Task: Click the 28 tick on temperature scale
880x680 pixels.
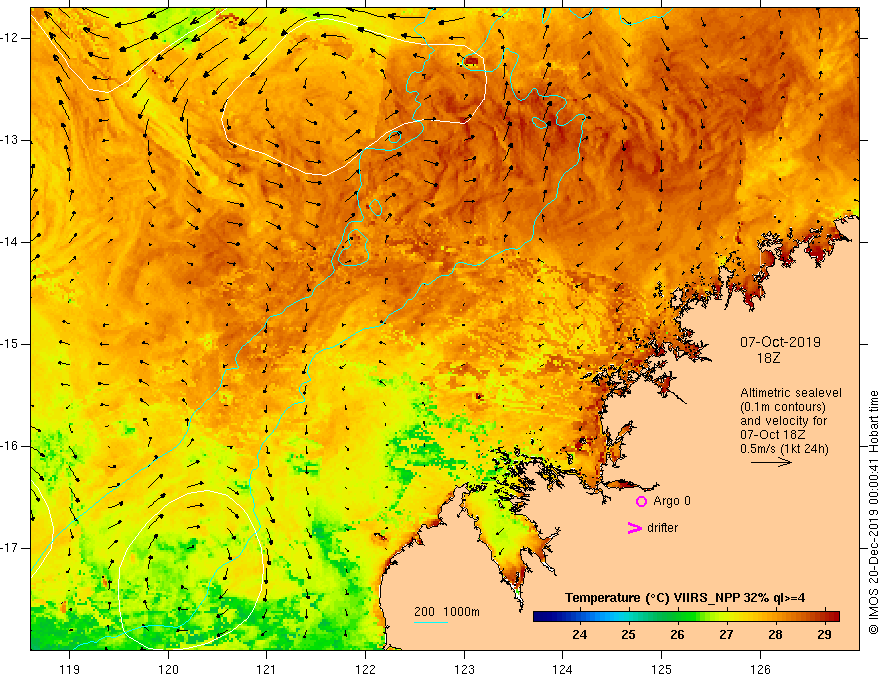Action: click(x=775, y=635)
